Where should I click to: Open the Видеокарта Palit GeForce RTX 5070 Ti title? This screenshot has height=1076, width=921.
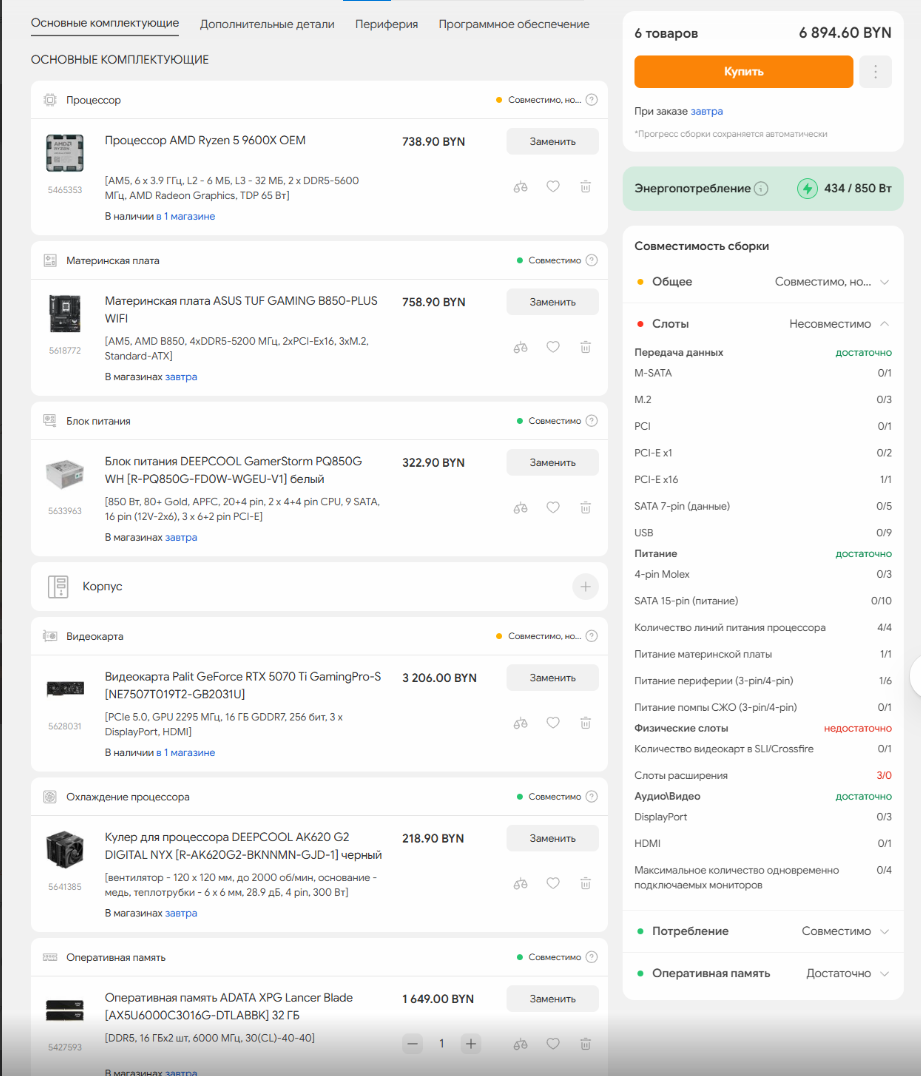coord(243,686)
